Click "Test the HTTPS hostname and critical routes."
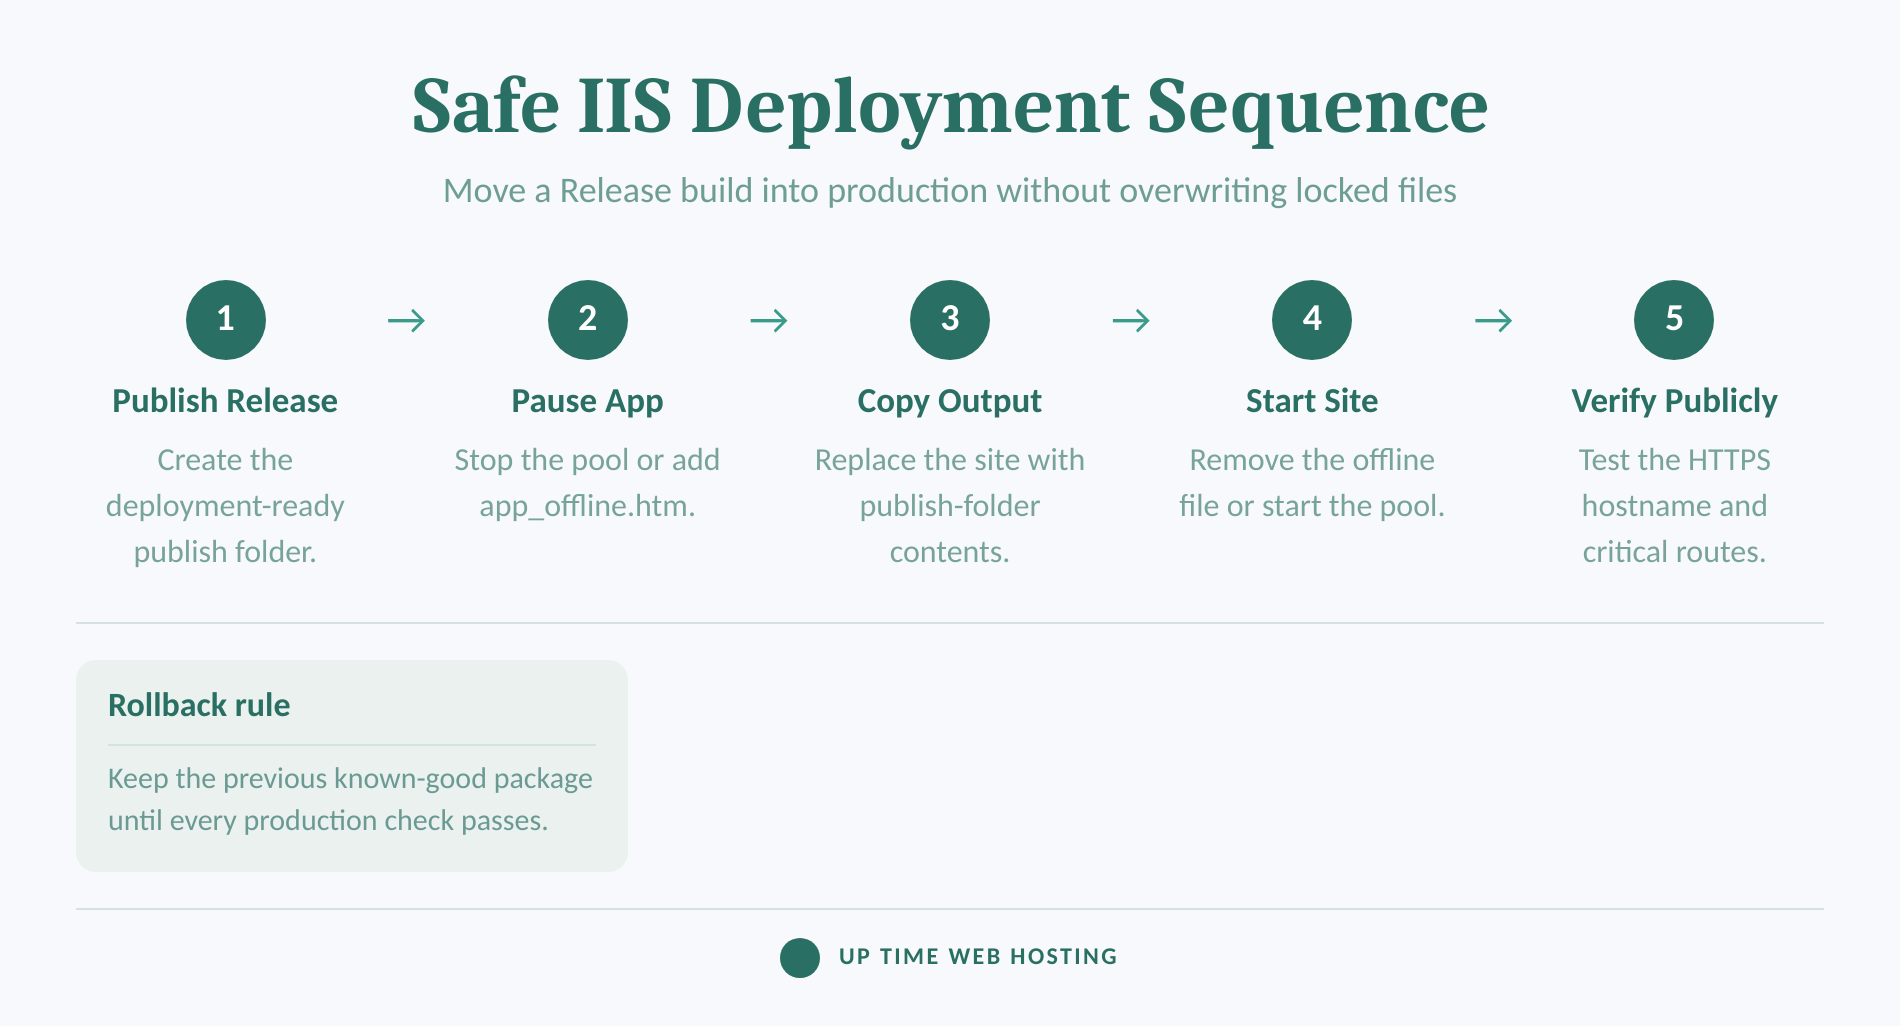This screenshot has height=1026, width=1900. [x=1674, y=506]
